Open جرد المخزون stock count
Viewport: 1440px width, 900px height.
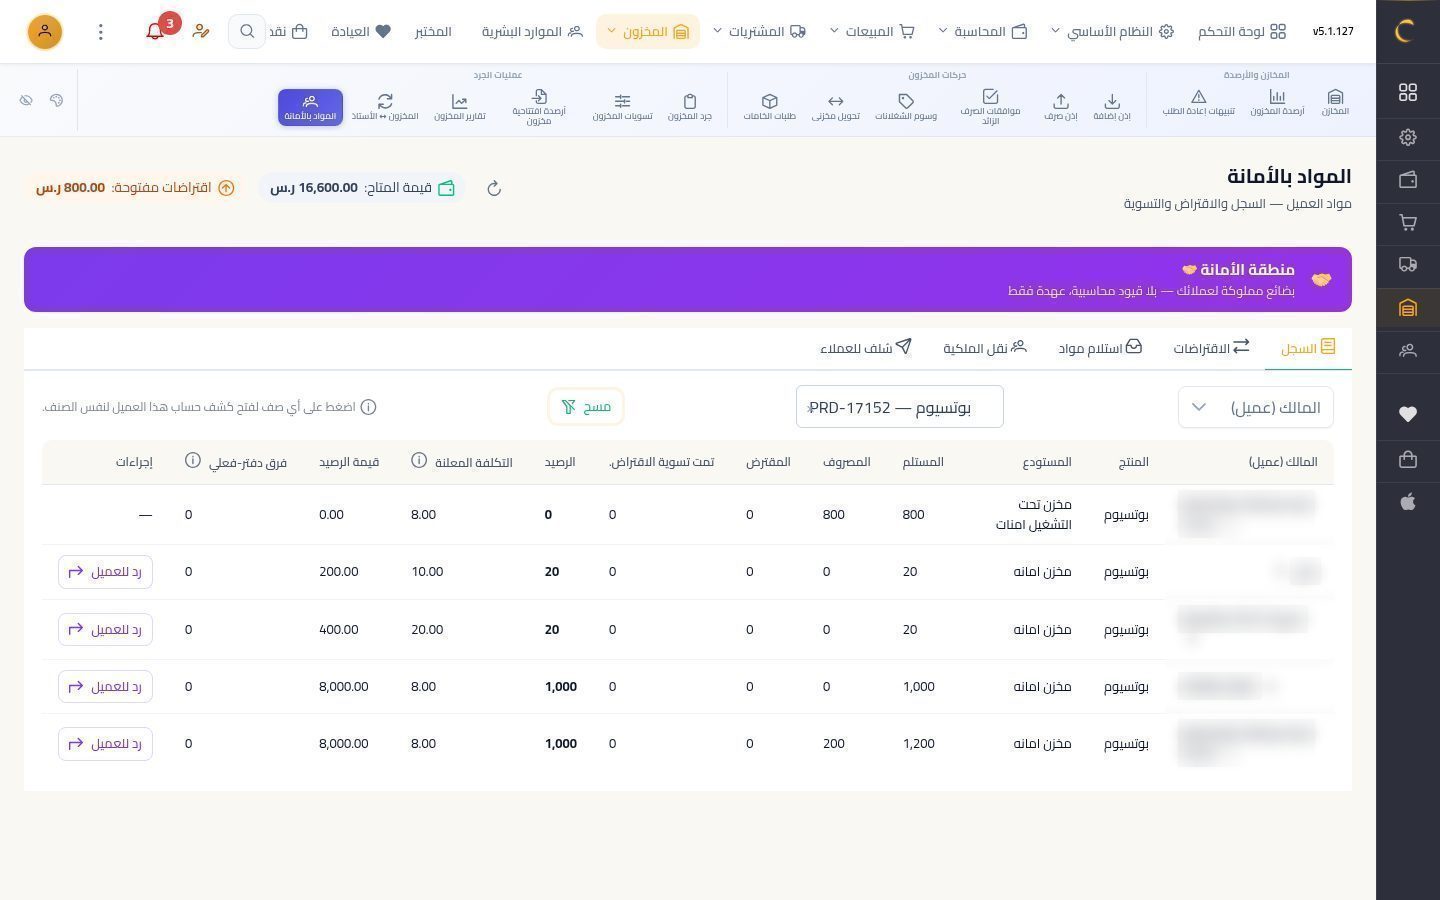689,106
